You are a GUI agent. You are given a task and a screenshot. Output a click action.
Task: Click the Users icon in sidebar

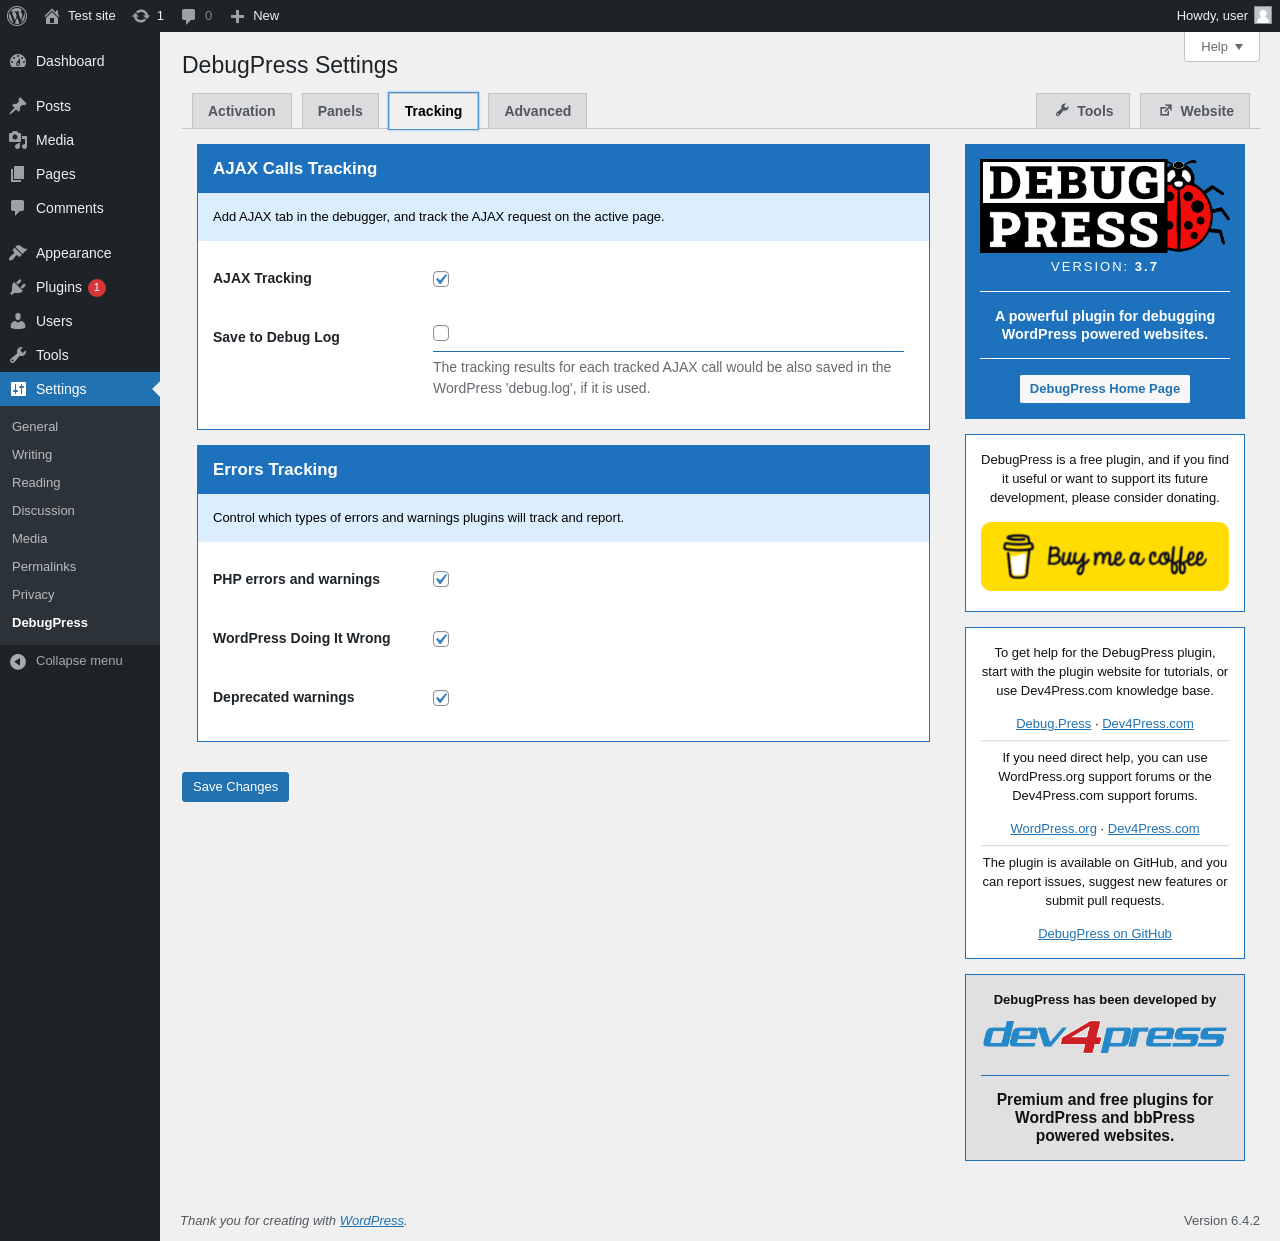click(18, 321)
